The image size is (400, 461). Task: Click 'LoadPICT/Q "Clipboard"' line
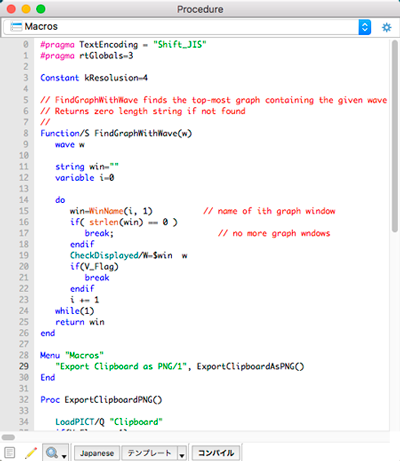109,422
